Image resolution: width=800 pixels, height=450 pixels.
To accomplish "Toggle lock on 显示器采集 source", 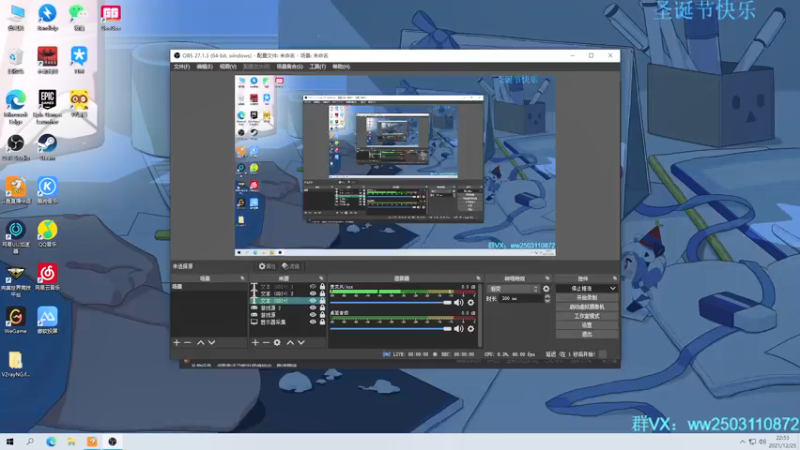I will pyautogui.click(x=322, y=322).
